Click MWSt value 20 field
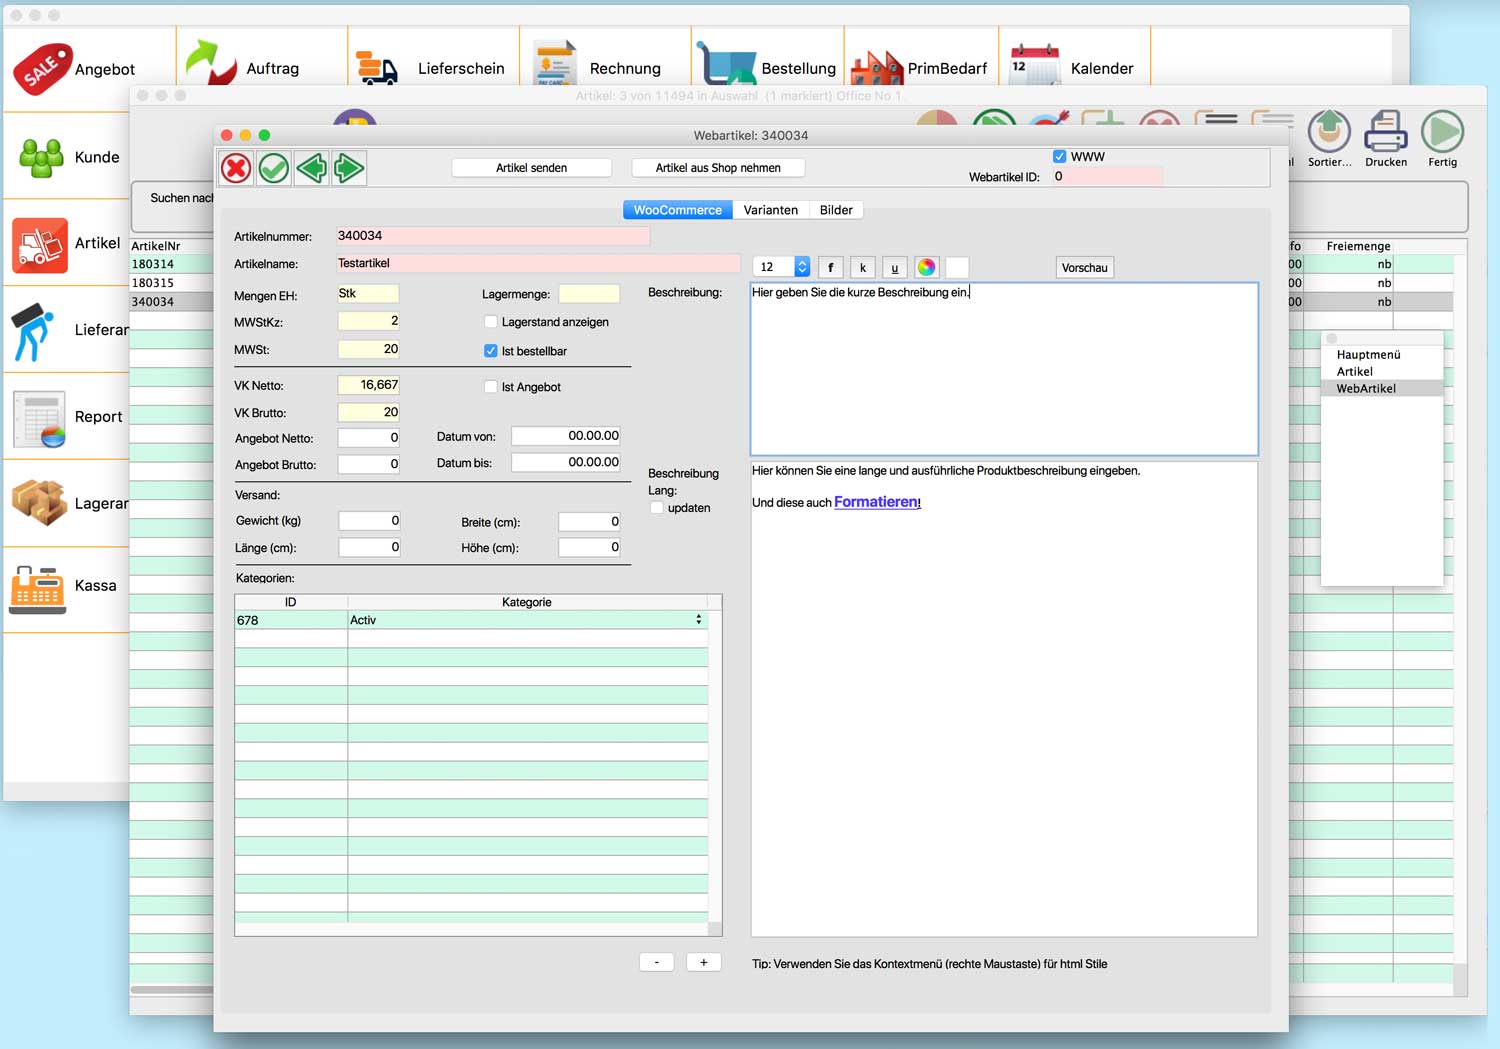 (368, 349)
